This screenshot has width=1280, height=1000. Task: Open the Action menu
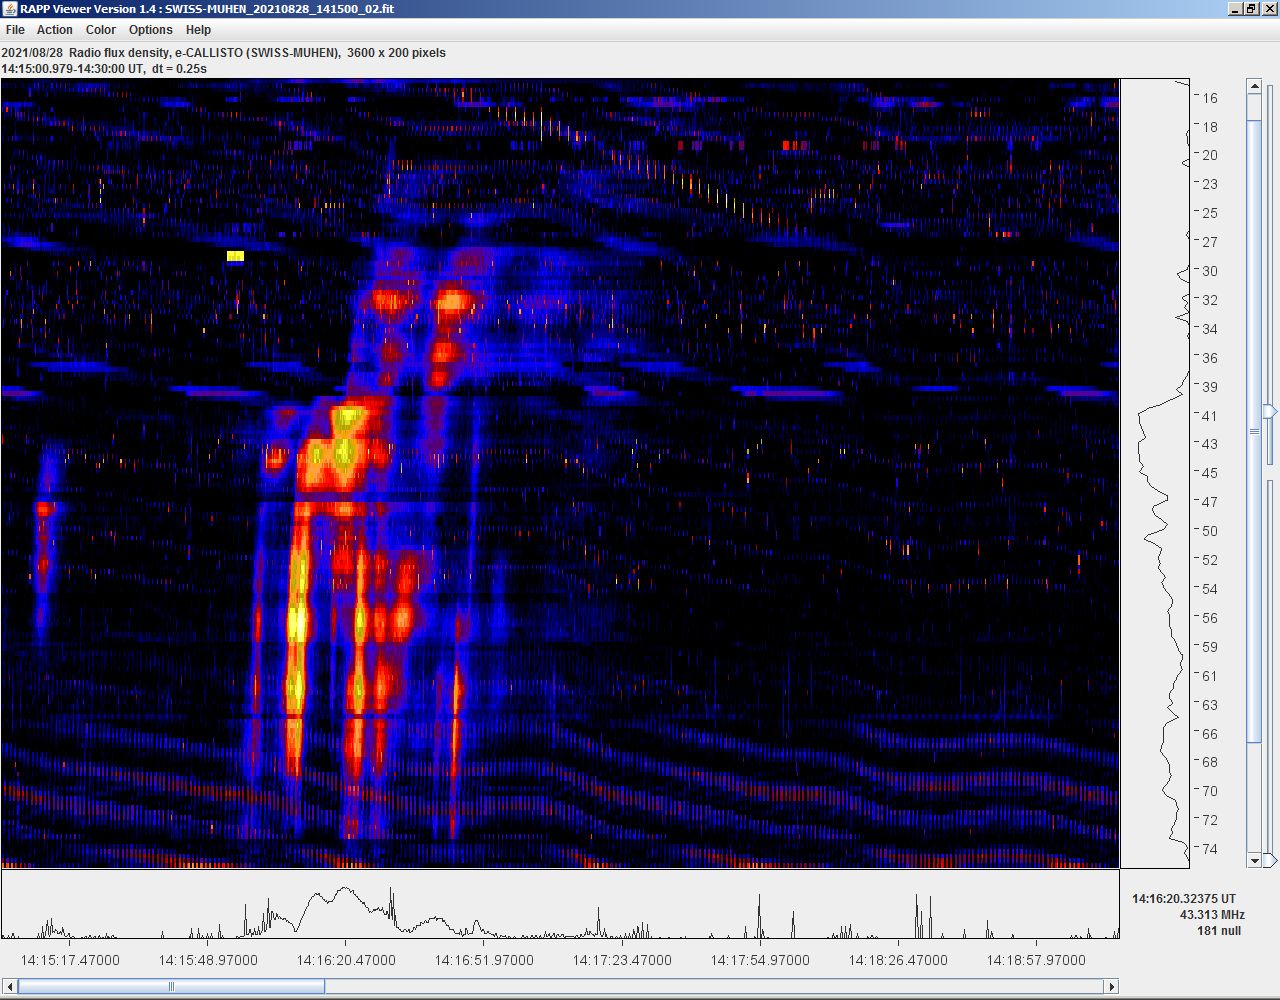(55, 30)
